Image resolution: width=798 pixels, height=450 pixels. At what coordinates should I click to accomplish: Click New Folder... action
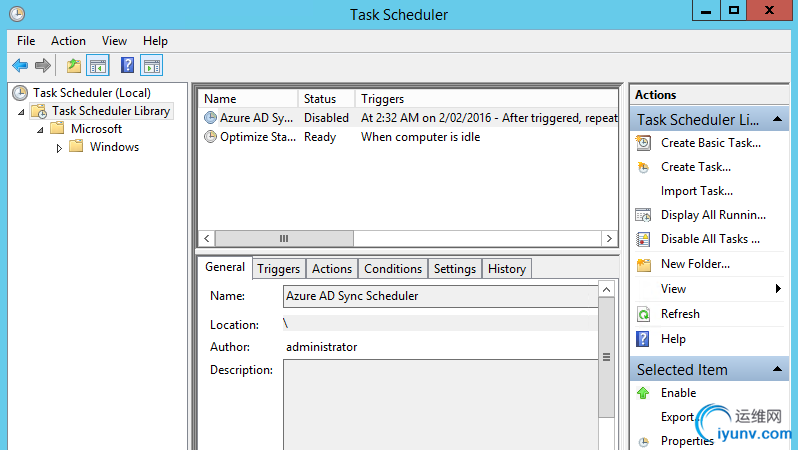(695, 264)
